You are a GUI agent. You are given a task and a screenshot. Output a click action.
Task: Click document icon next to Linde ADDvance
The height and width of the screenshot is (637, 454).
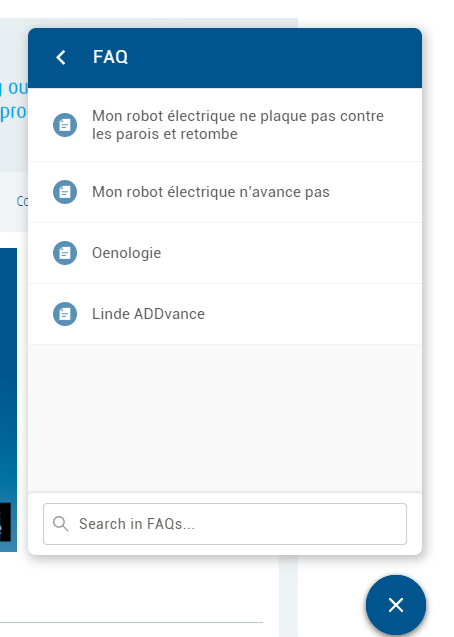(65, 314)
